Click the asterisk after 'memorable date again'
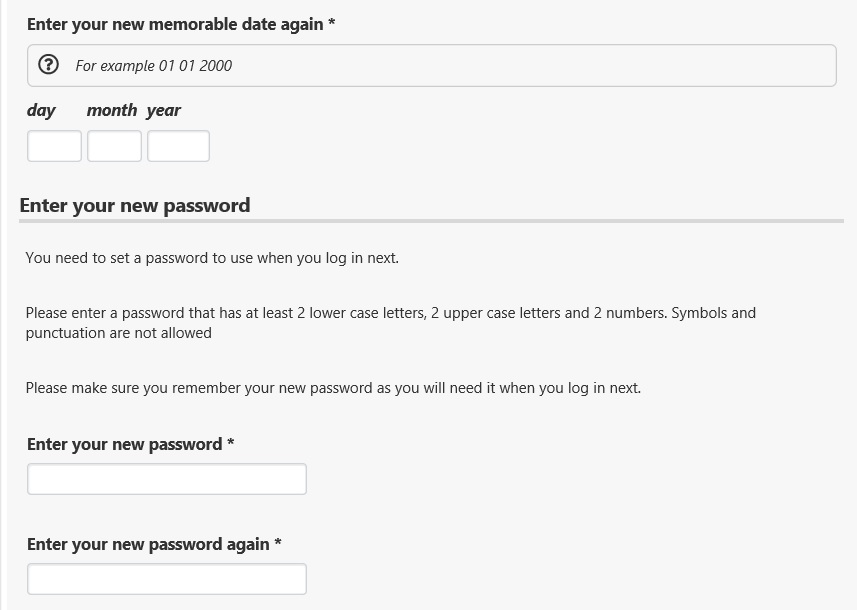Image resolution: width=859 pixels, height=610 pixels. tap(331, 22)
